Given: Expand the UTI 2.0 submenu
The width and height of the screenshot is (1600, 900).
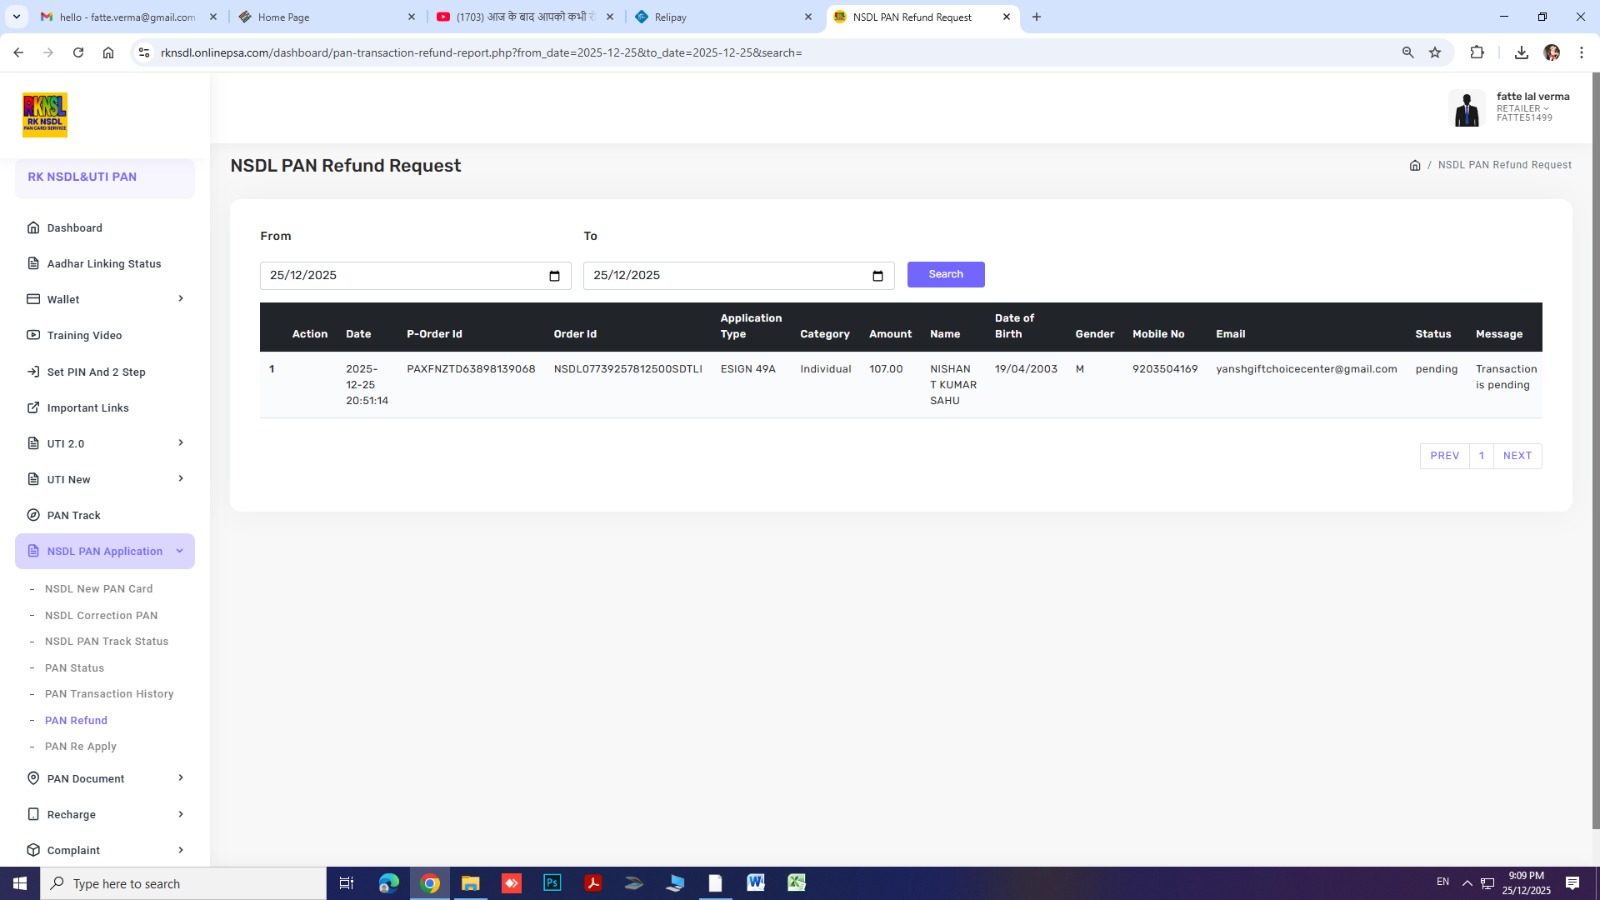Looking at the screenshot, I should 105,443.
